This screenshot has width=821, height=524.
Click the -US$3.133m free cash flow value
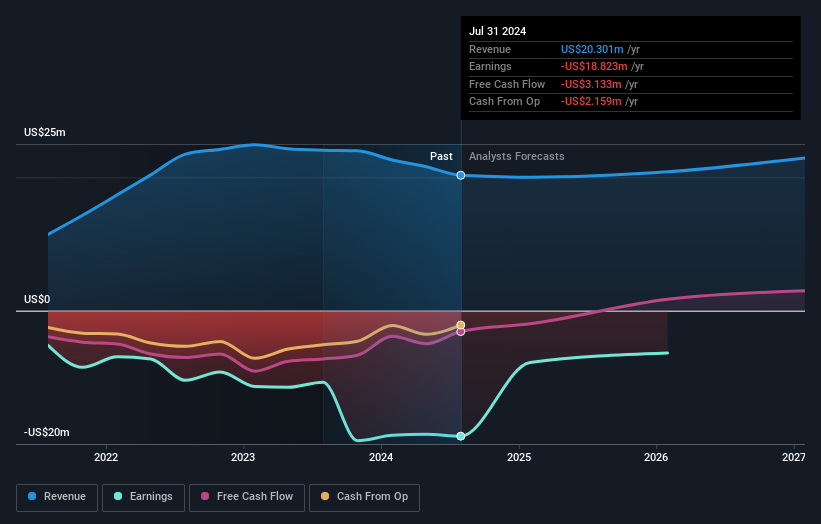591,84
